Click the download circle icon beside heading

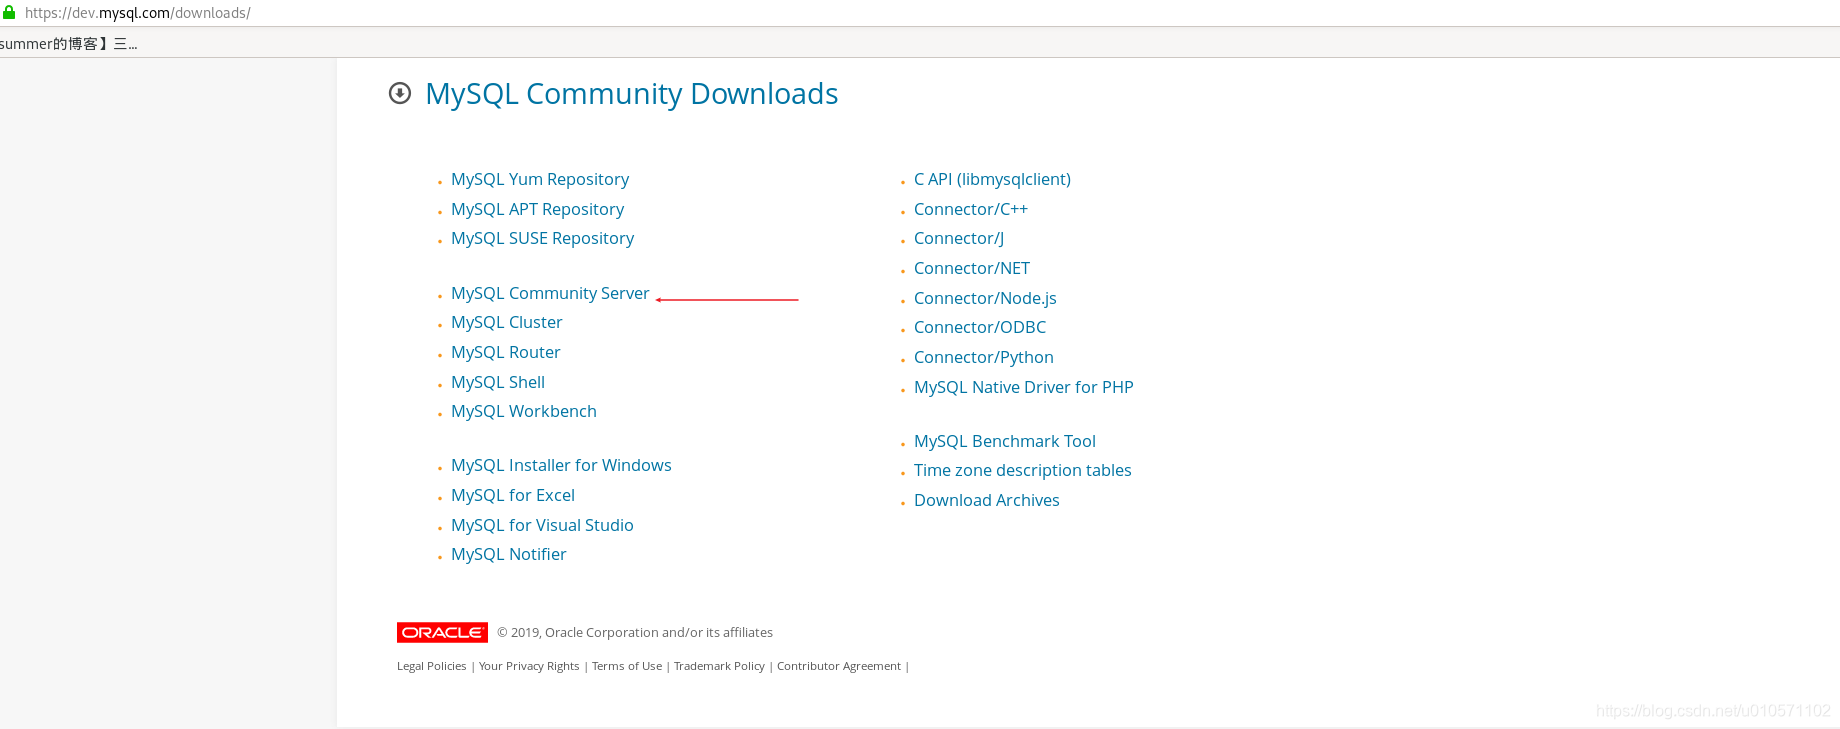pyautogui.click(x=400, y=93)
